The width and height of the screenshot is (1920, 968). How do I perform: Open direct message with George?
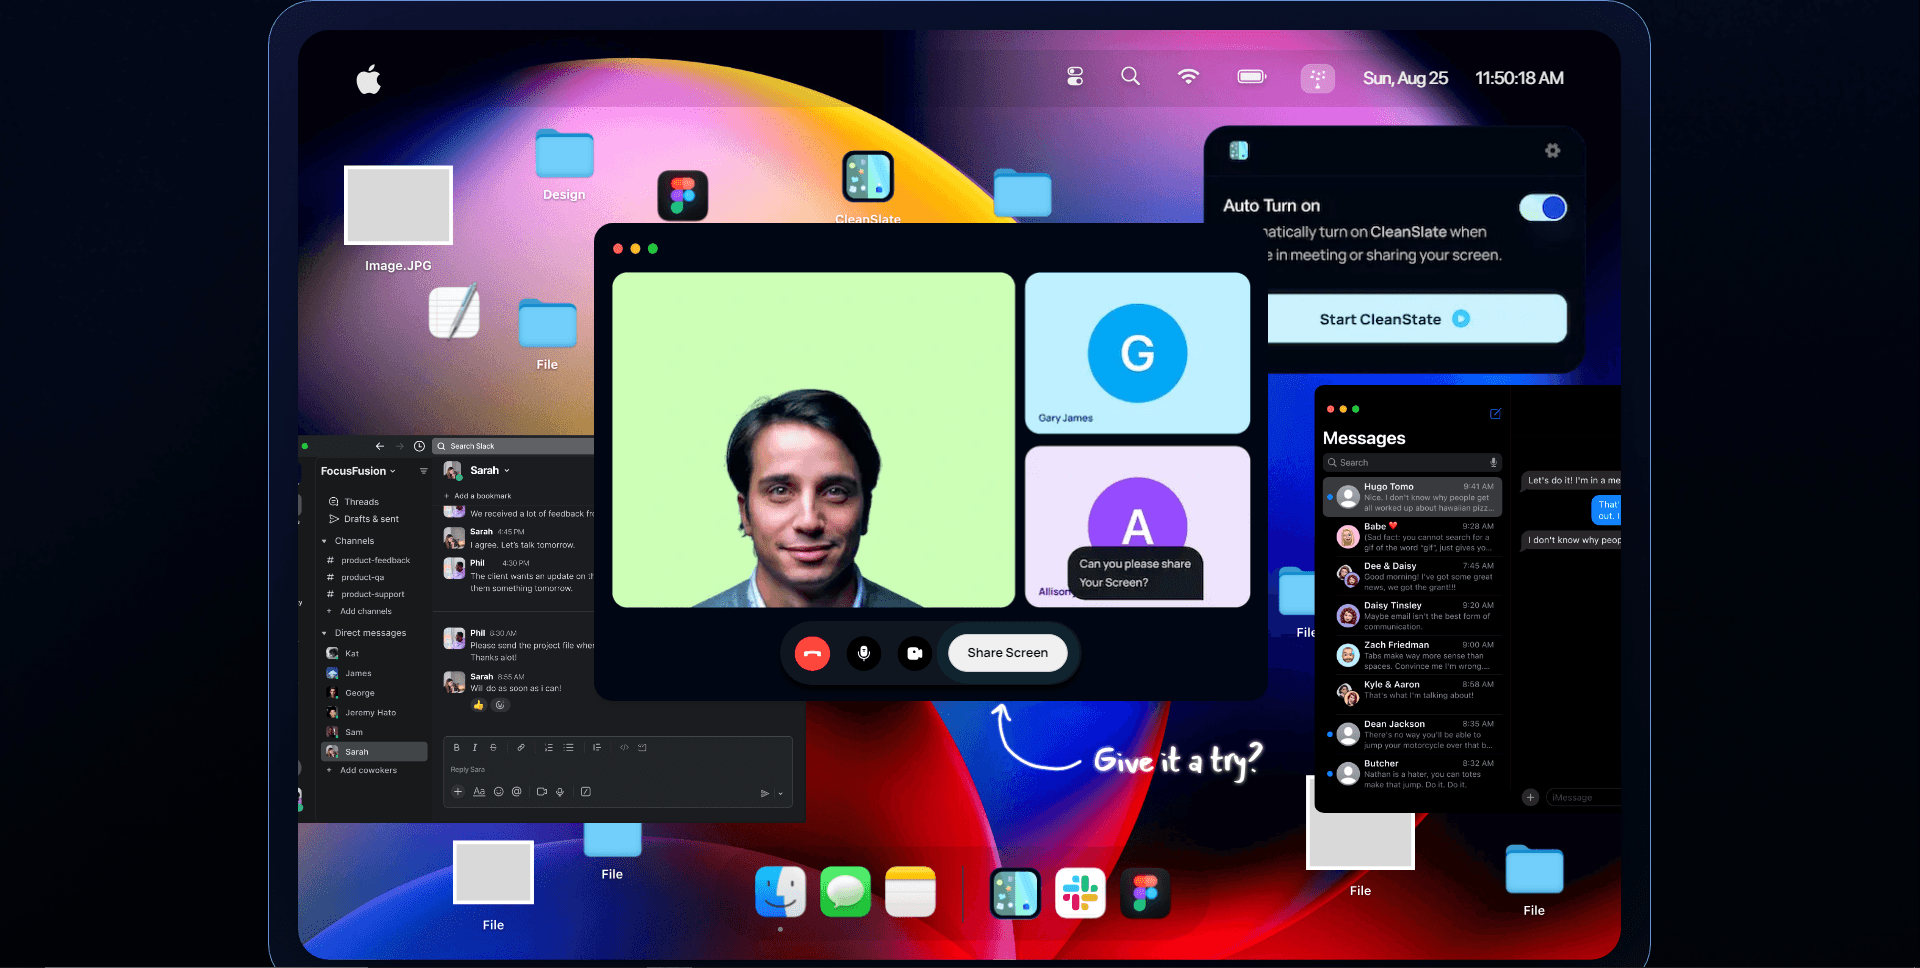[x=351, y=693]
